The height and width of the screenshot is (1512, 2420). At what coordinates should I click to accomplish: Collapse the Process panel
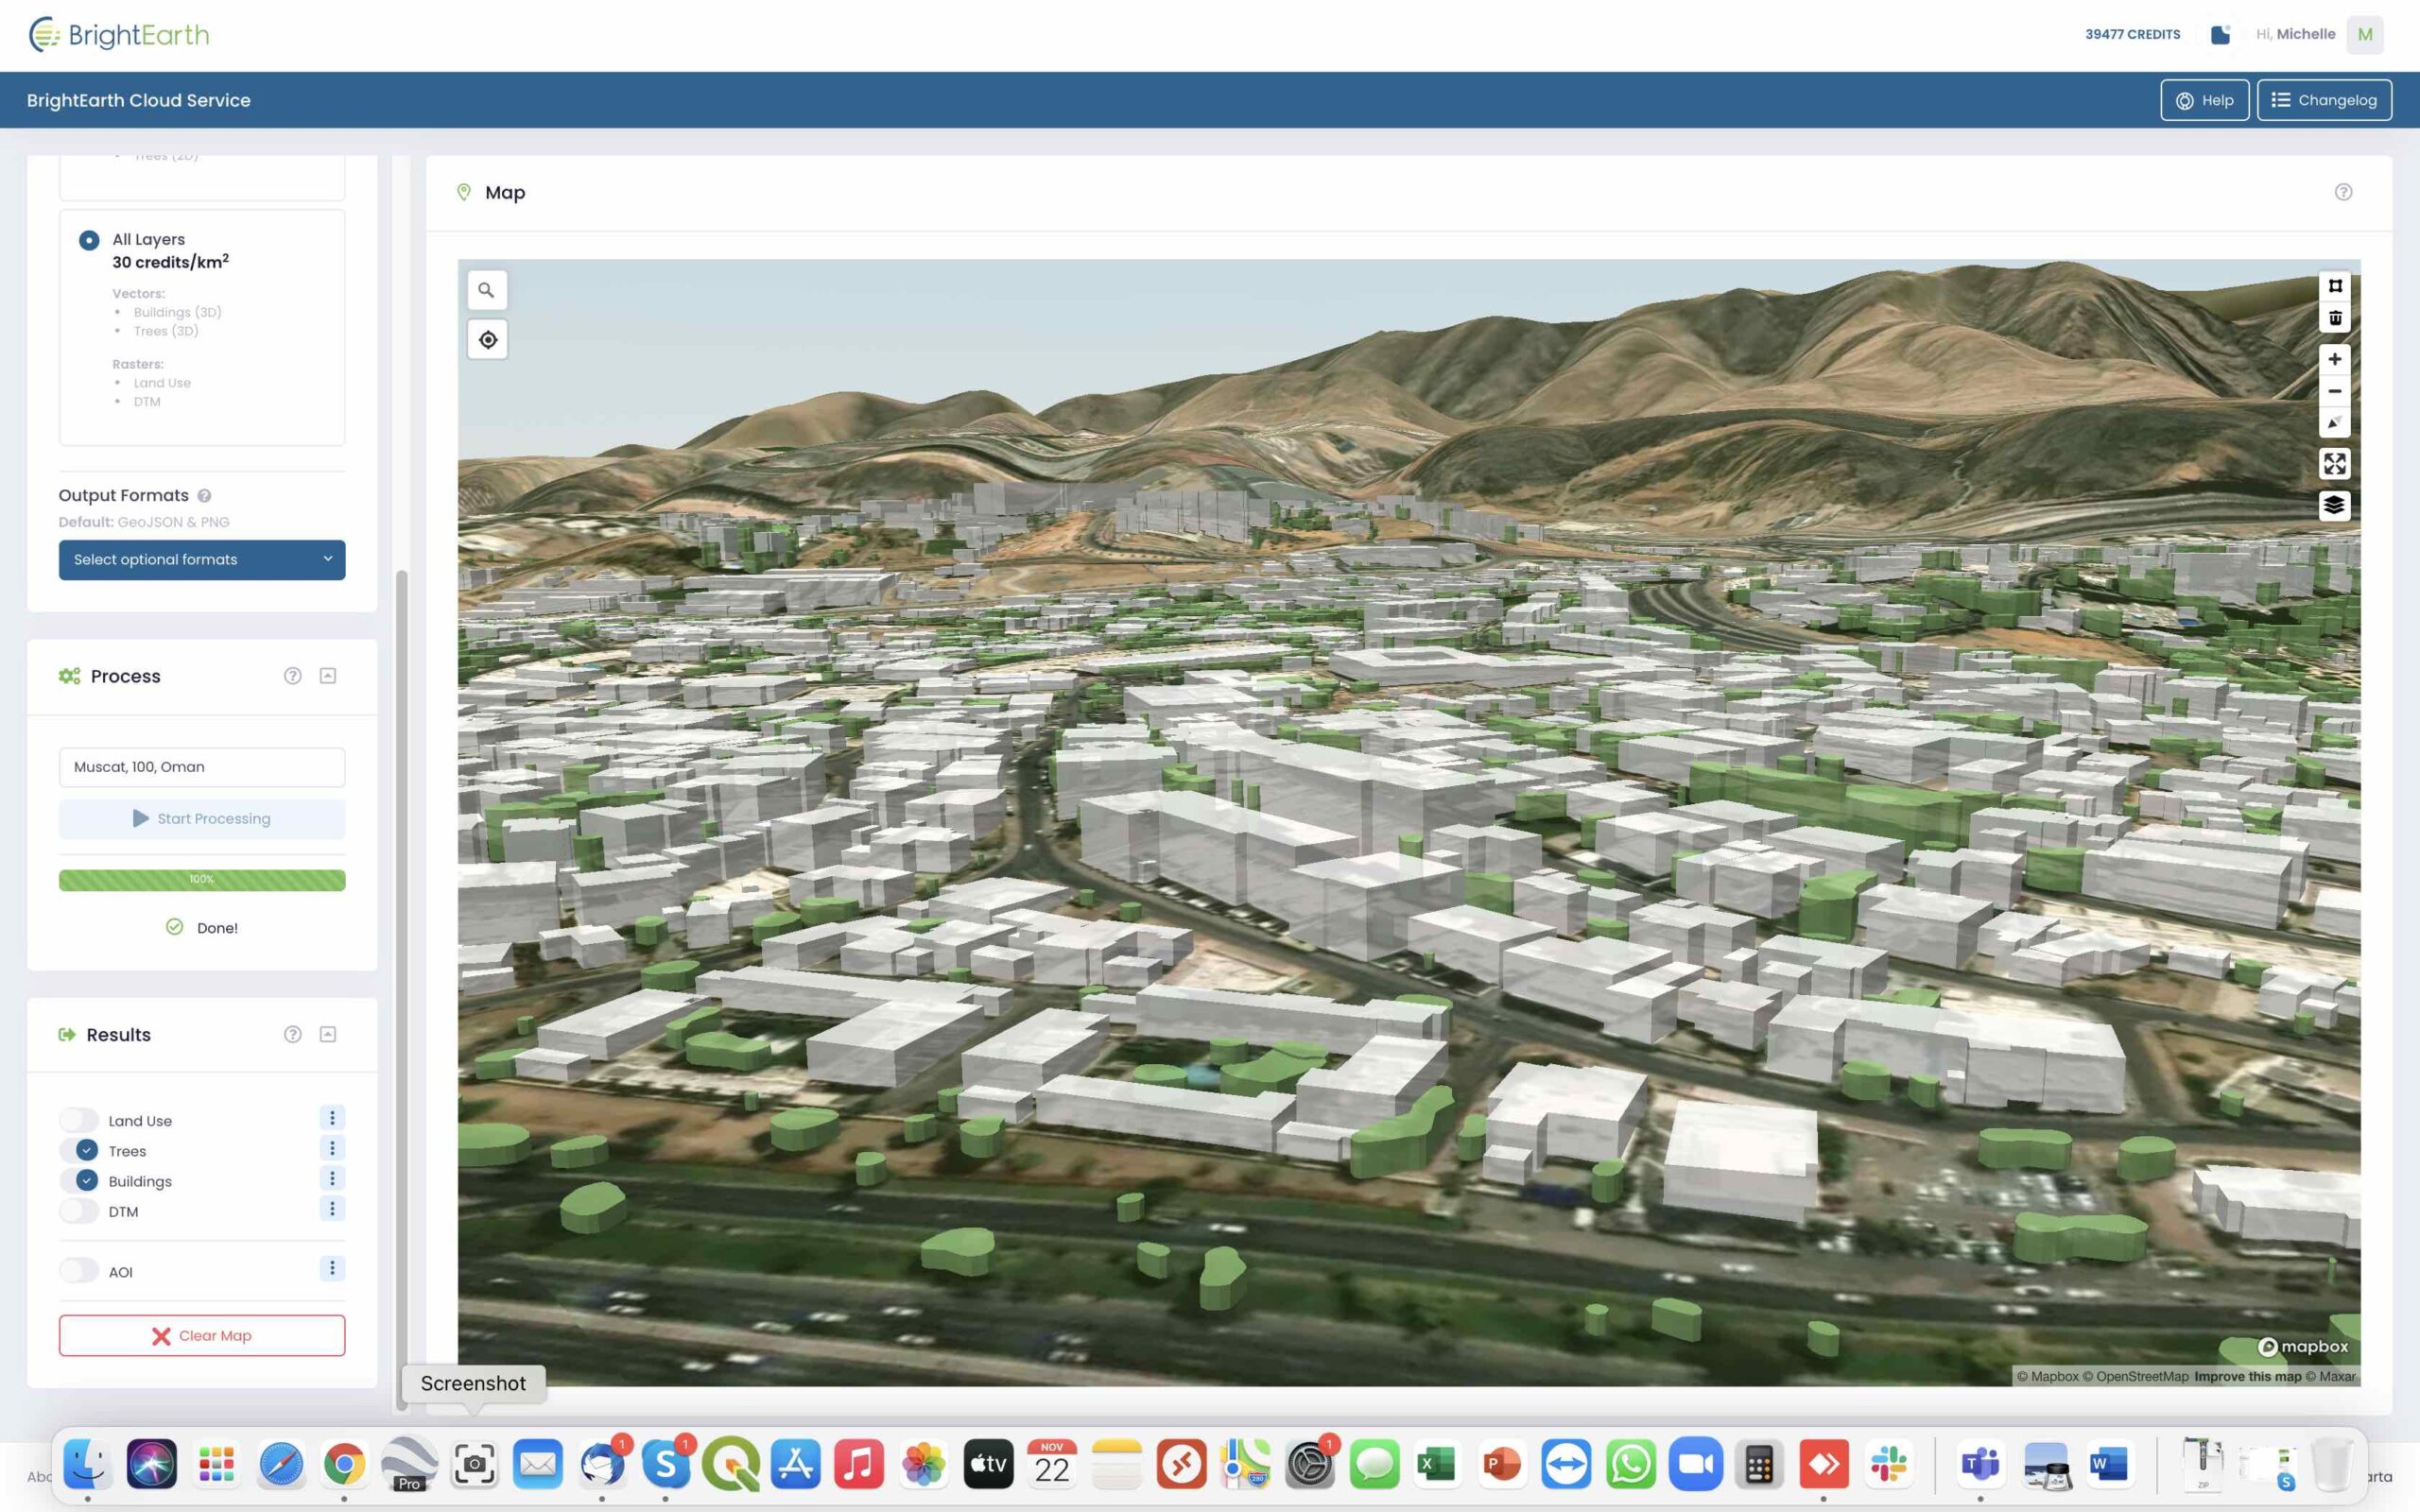pyautogui.click(x=328, y=675)
